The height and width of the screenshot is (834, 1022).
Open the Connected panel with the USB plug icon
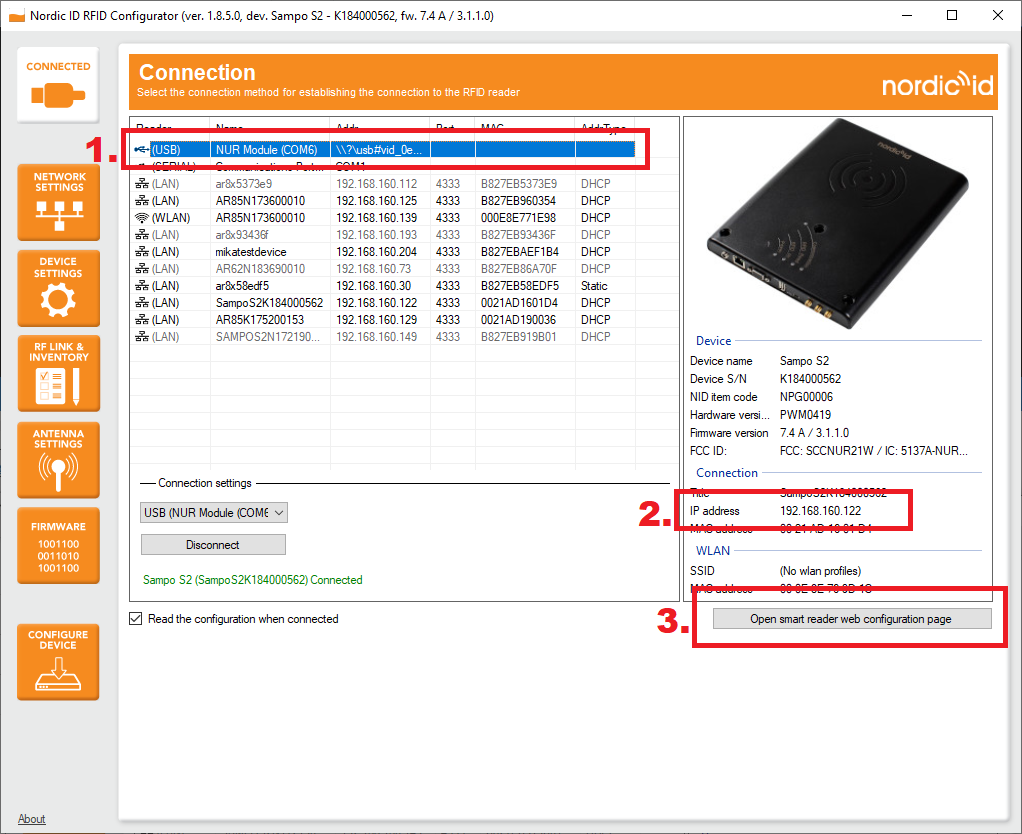coord(58,85)
